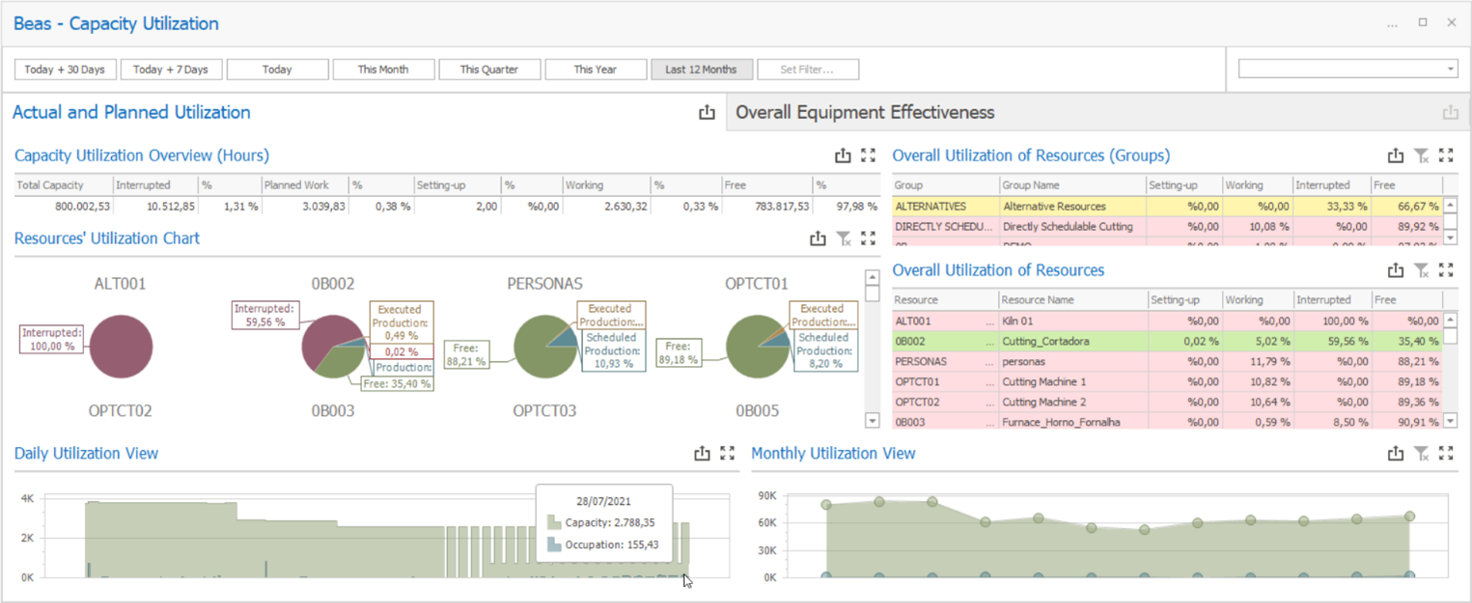
Task: Click the This Year button
Action: 595,70
